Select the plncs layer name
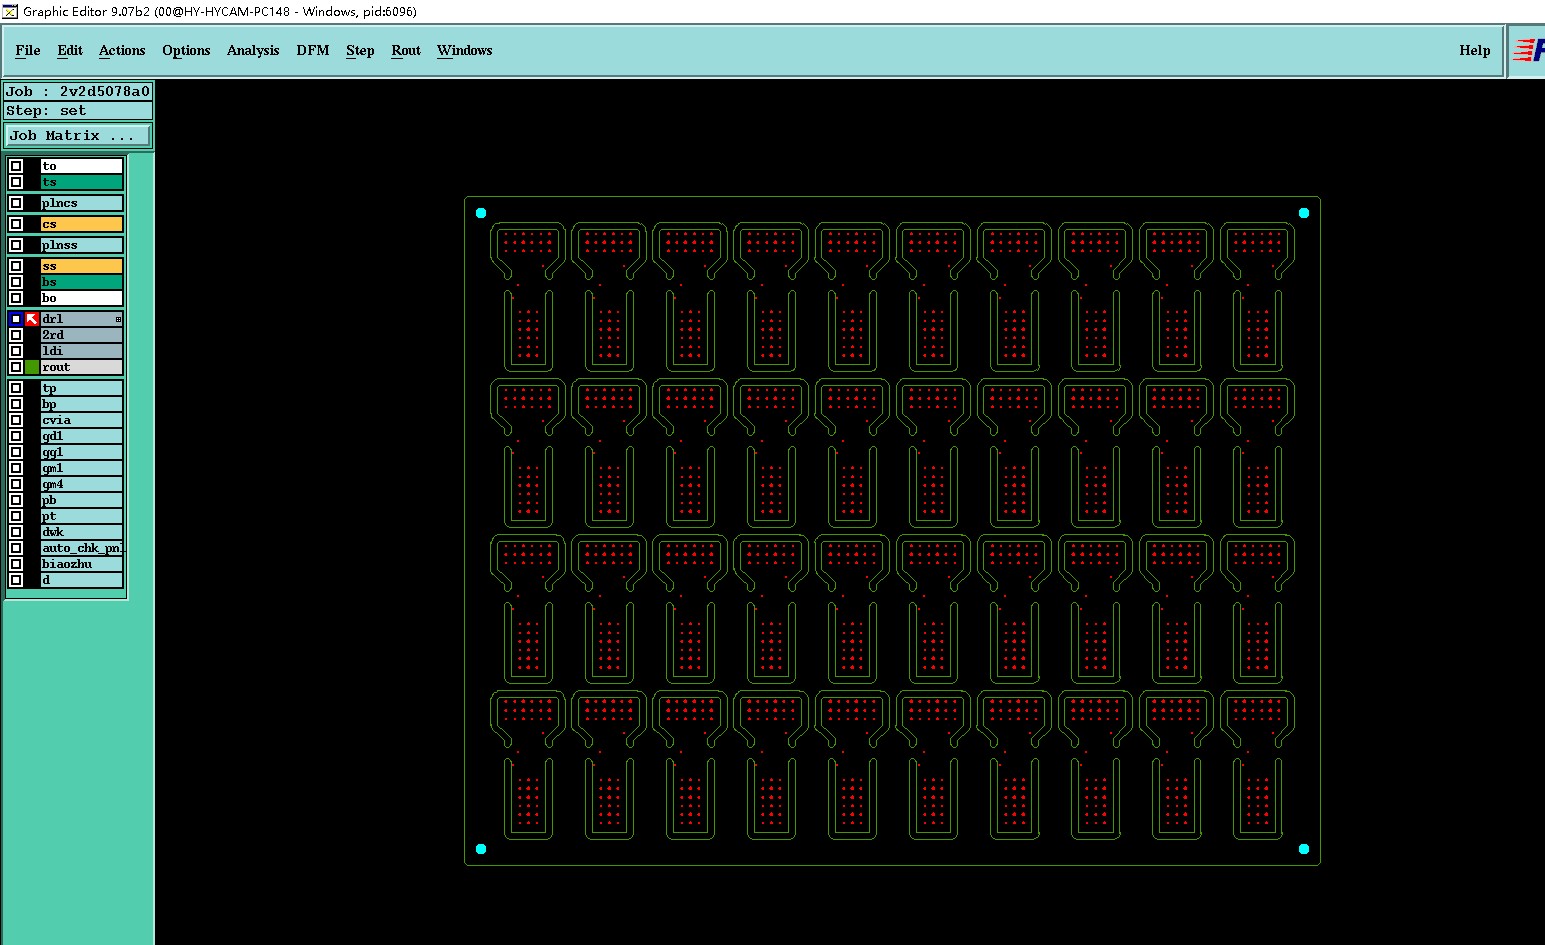Image resolution: width=1545 pixels, height=945 pixels. [x=82, y=203]
